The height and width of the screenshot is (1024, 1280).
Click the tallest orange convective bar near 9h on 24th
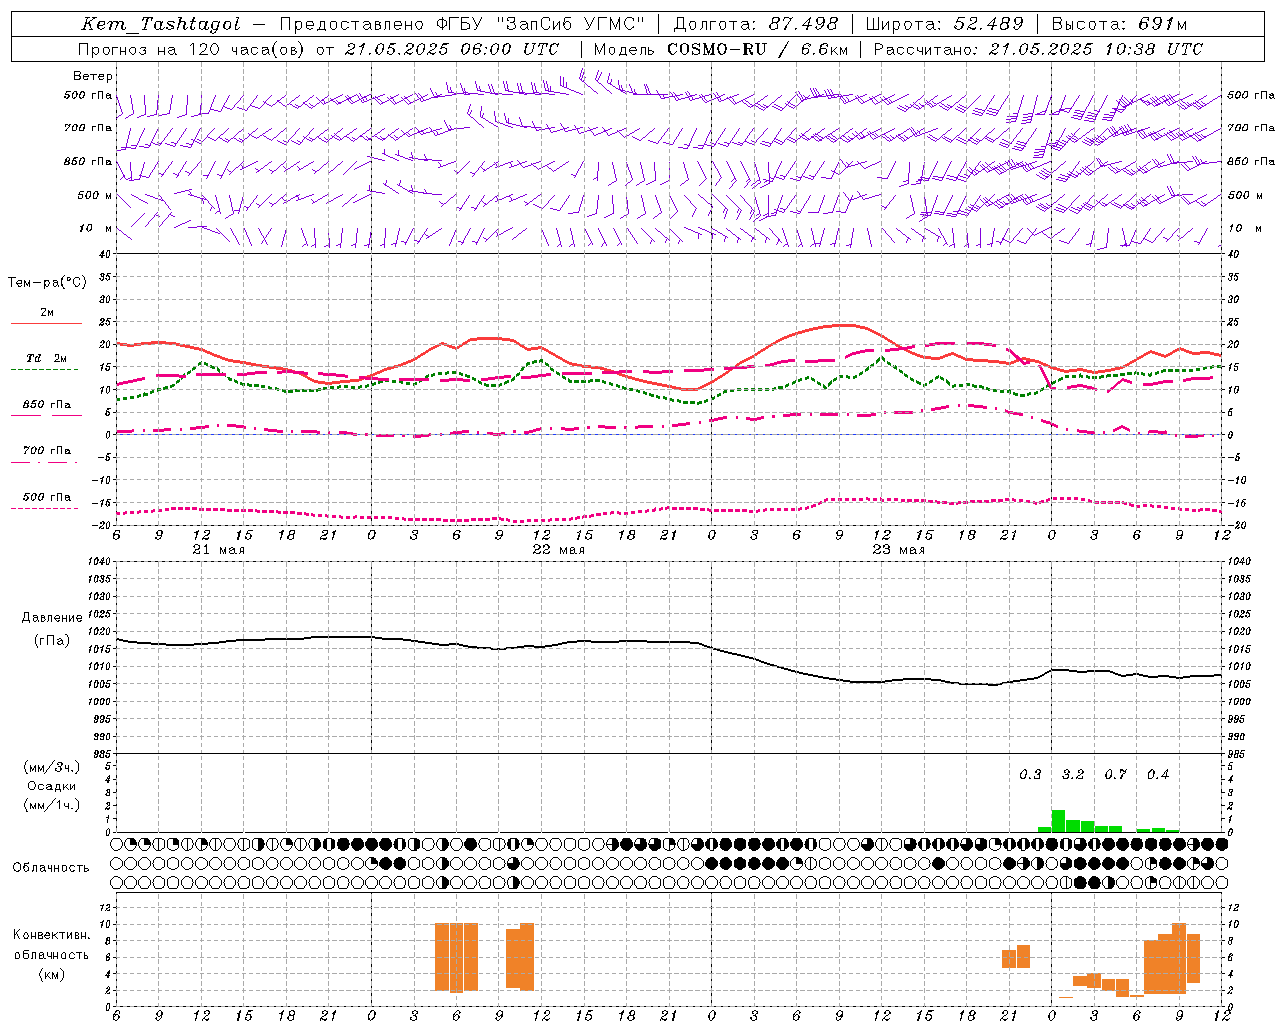tap(1179, 958)
